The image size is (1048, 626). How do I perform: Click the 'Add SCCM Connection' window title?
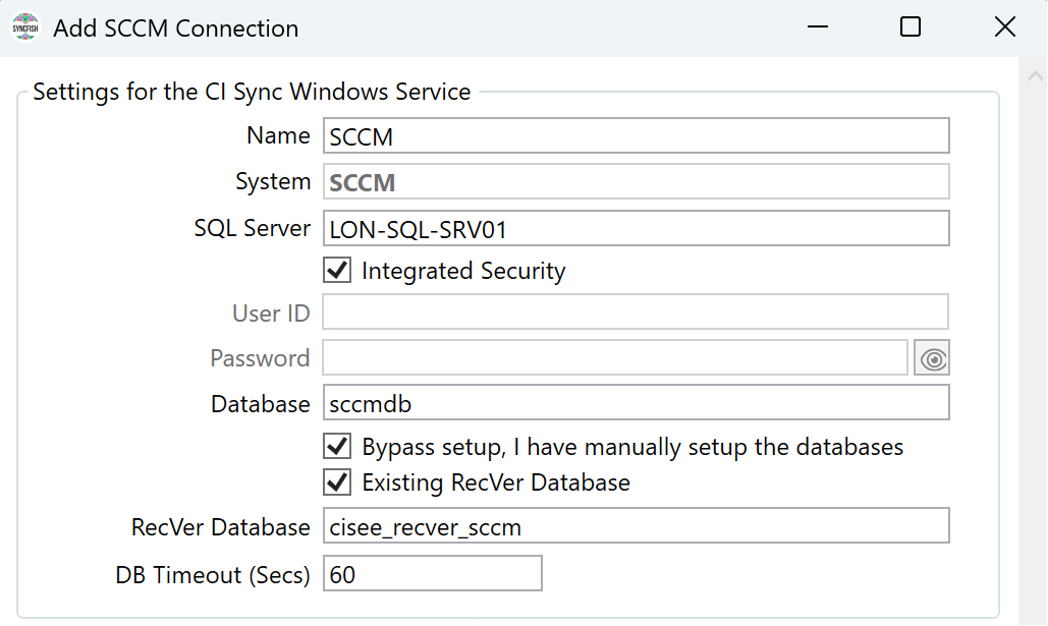[176, 28]
